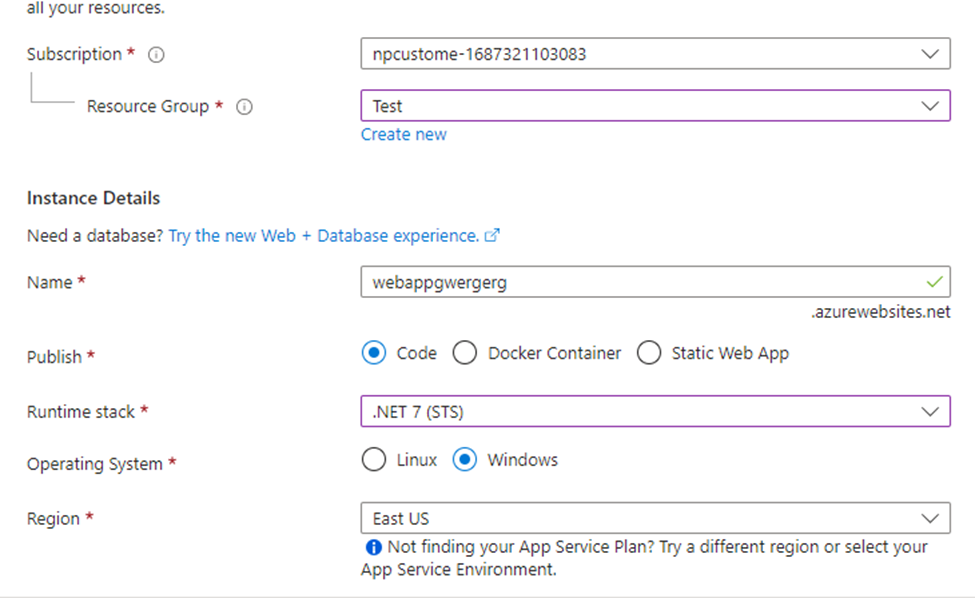Viewport: 975px width, 598px height.
Task: Choose Windows as operating system
Action: click(x=465, y=460)
